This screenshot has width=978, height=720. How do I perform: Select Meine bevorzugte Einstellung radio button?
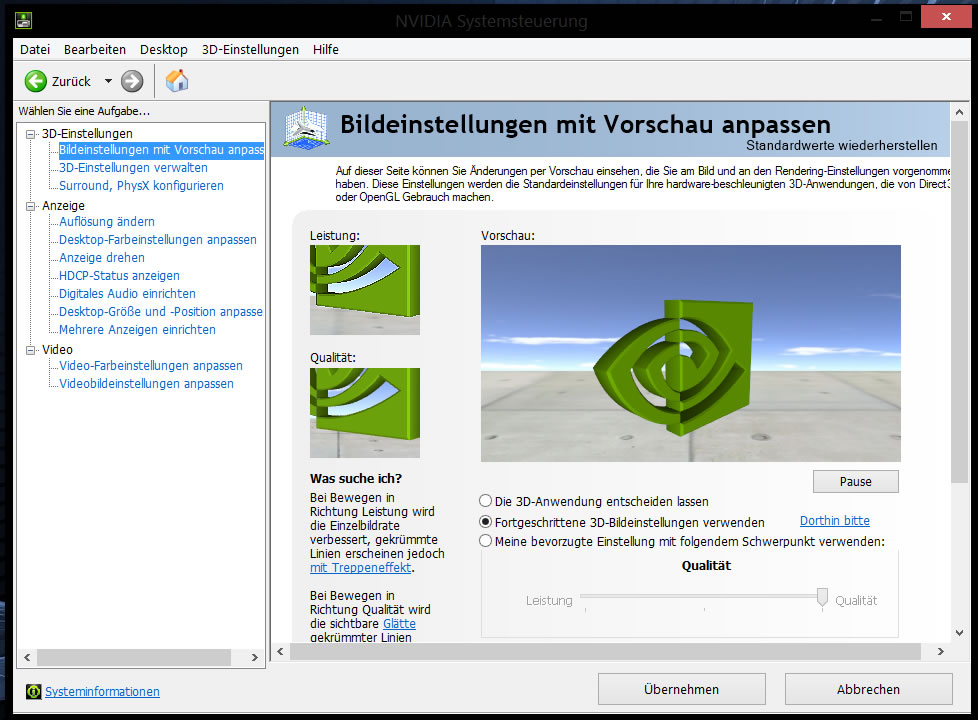click(485, 541)
